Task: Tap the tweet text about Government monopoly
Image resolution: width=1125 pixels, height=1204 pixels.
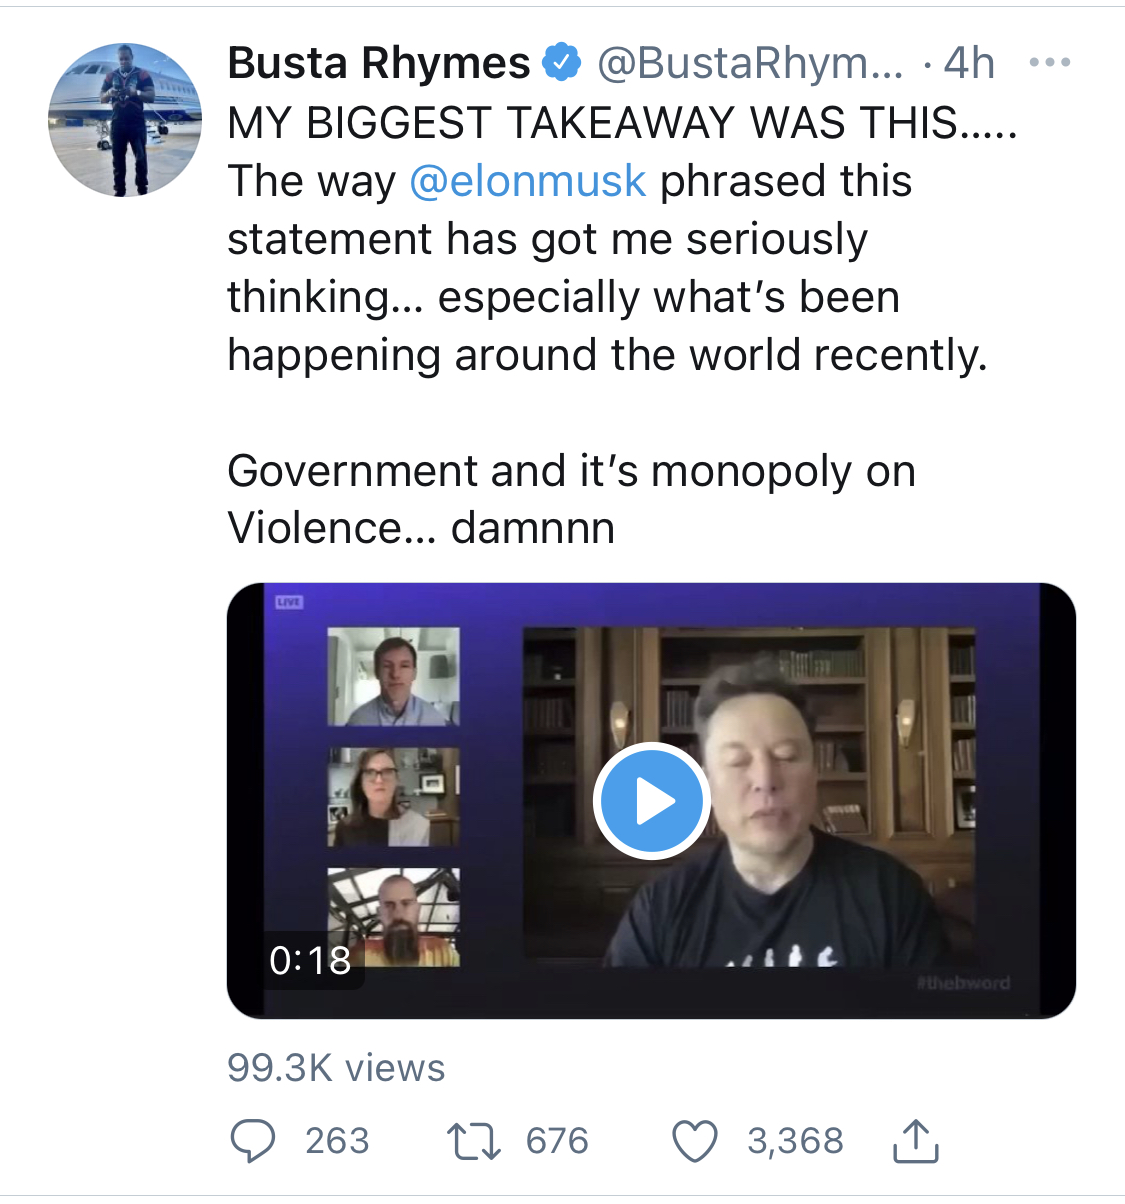Action: coord(571,499)
